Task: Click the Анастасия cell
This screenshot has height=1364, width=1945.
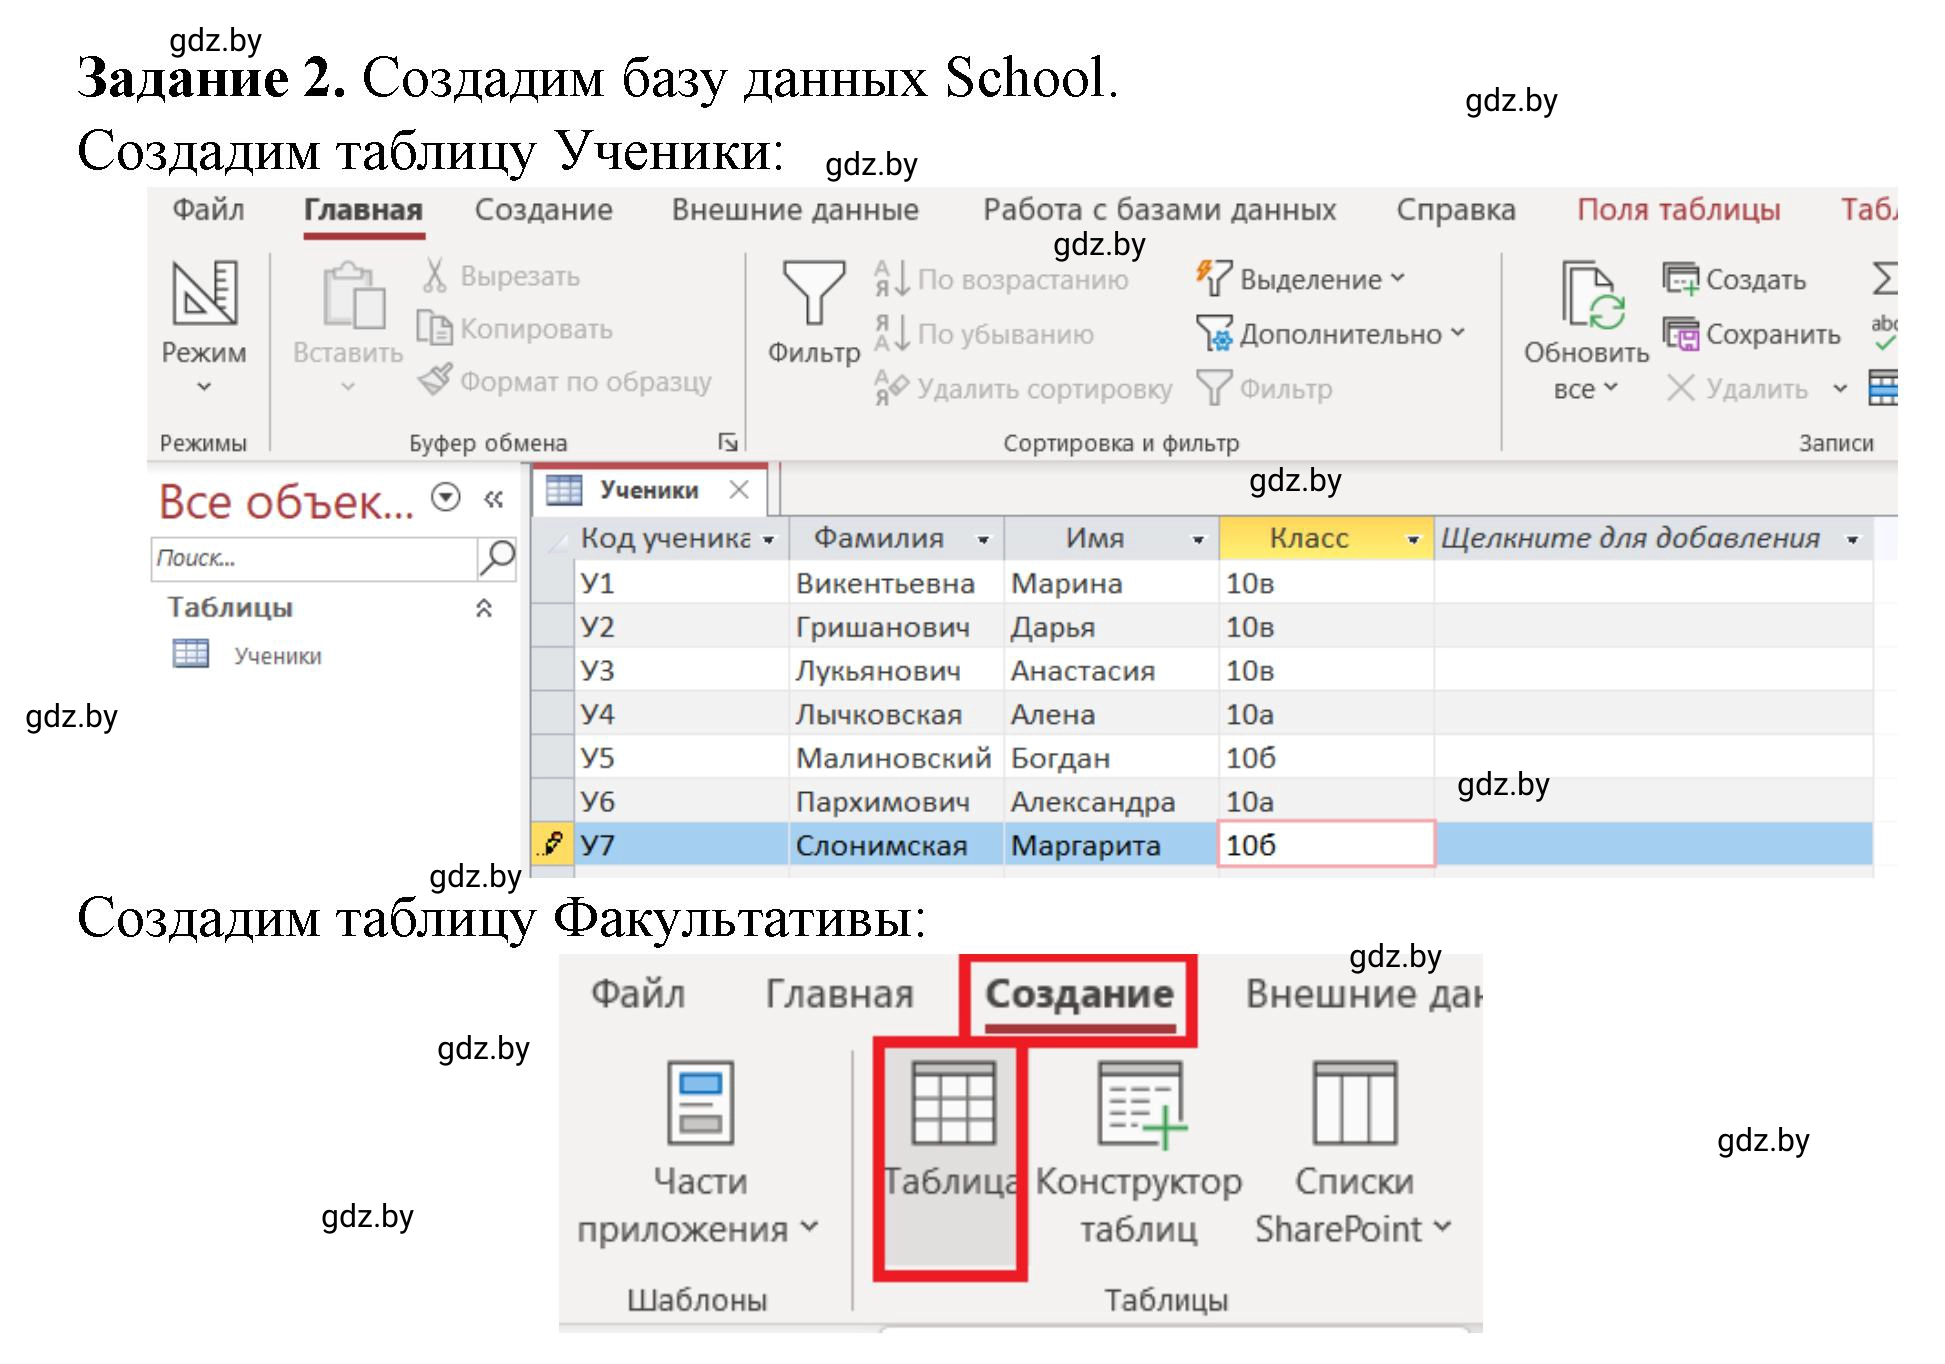Action: (x=1111, y=671)
